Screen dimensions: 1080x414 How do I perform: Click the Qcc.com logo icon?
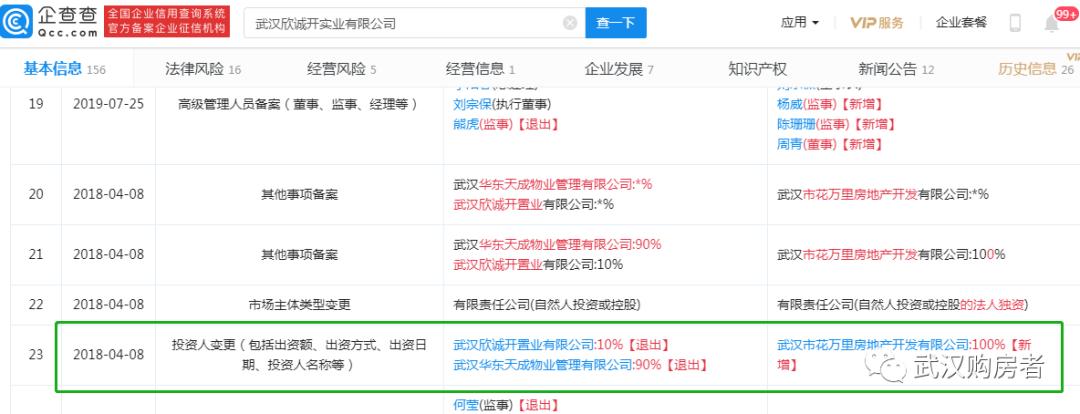point(18,22)
